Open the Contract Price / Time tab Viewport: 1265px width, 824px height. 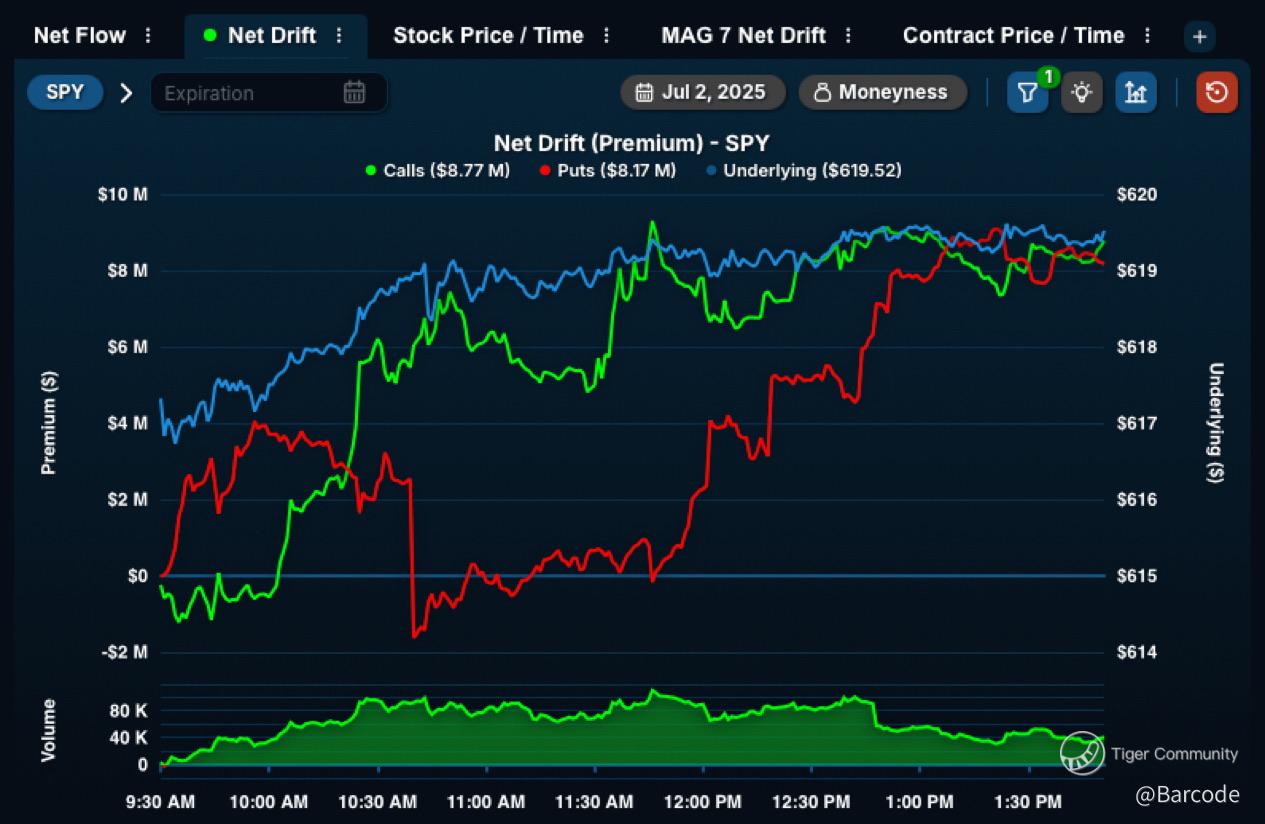click(1013, 36)
